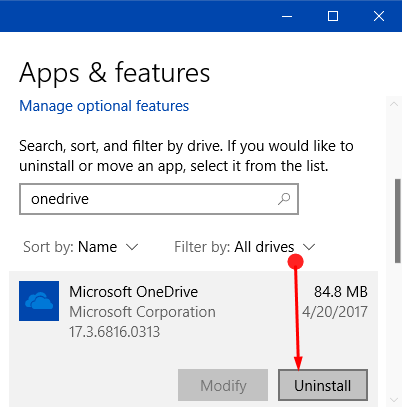Click the 4/20/2017 install date
This screenshot has height=407, width=402.
click(335, 312)
